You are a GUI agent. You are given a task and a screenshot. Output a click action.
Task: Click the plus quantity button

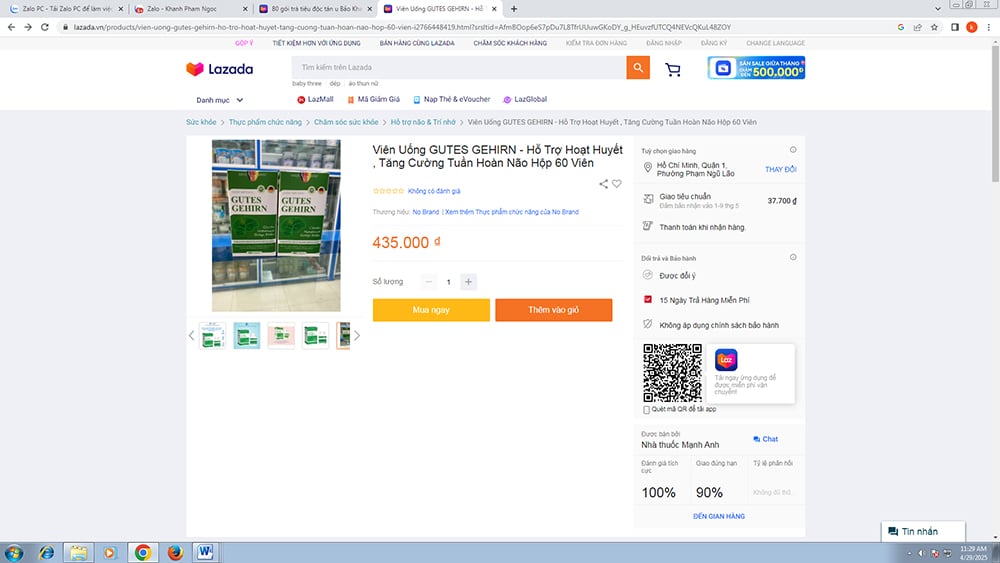click(x=468, y=282)
